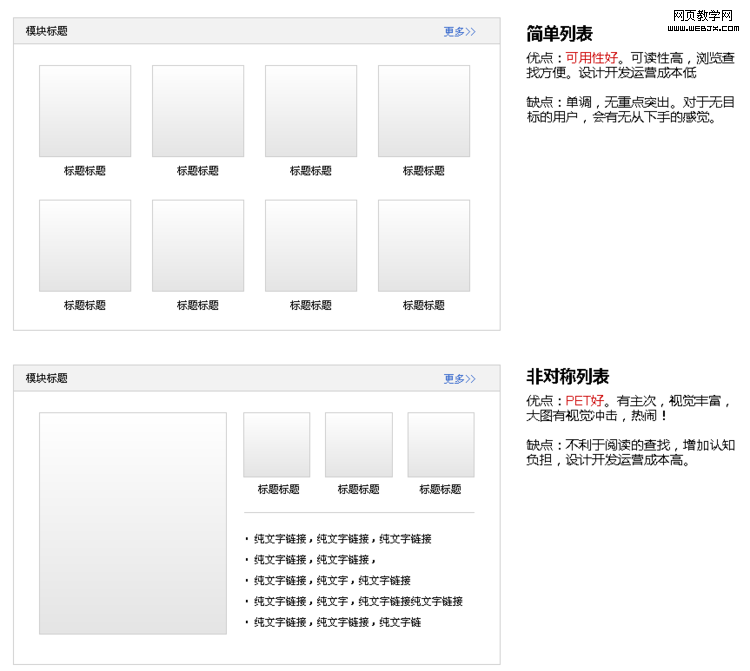The height and width of the screenshot is (671, 750).
Task: Click 模块标题 header of the upper module
Action: tap(47, 32)
